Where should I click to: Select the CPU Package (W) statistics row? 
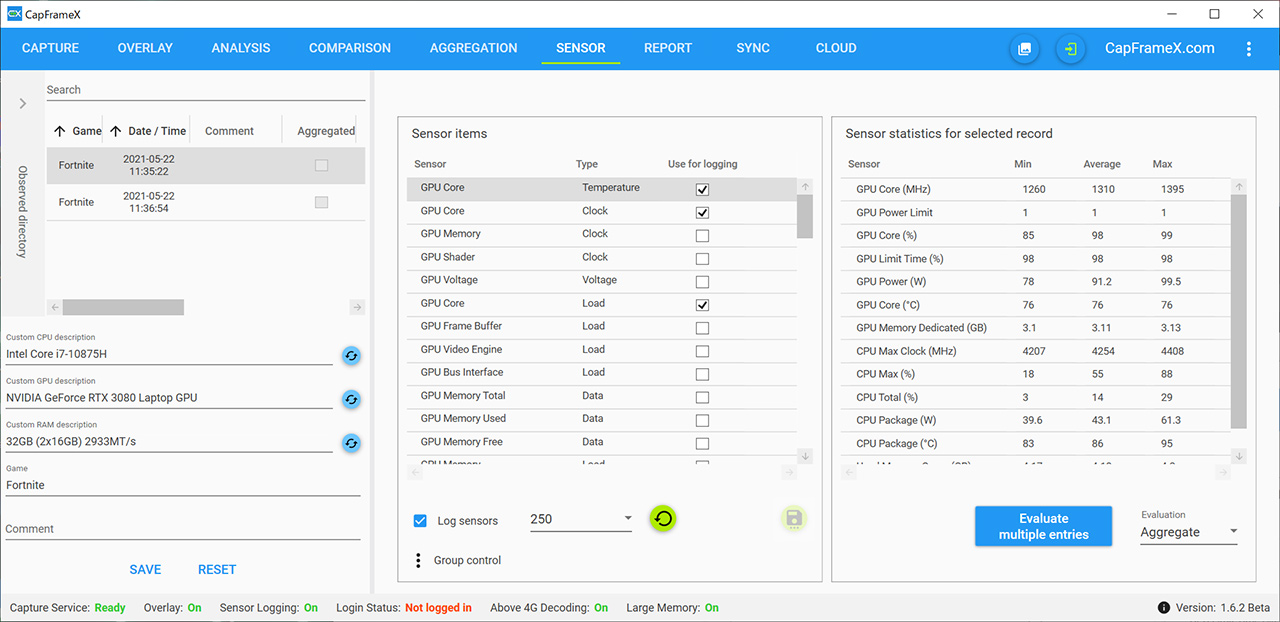tap(1035, 420)
